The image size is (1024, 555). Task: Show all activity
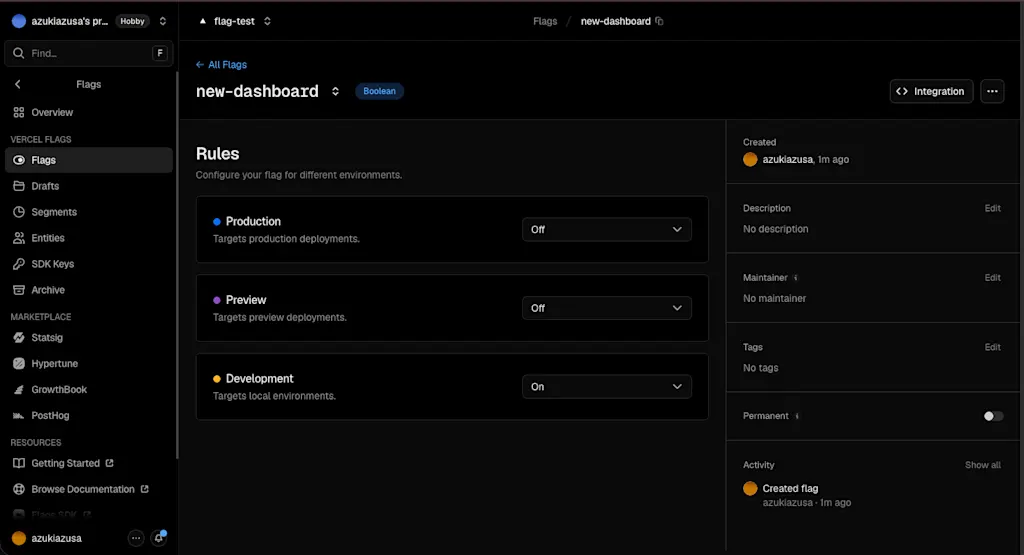(983, 465)
